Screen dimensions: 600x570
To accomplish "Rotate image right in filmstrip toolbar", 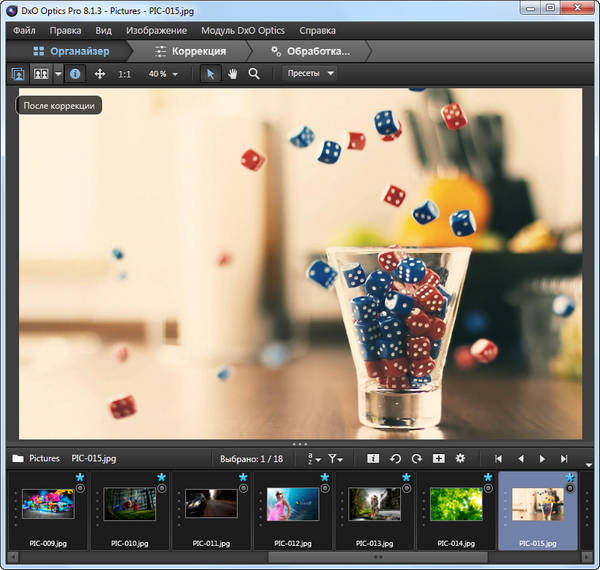I will pyautogui.click(x=416, y=458).
